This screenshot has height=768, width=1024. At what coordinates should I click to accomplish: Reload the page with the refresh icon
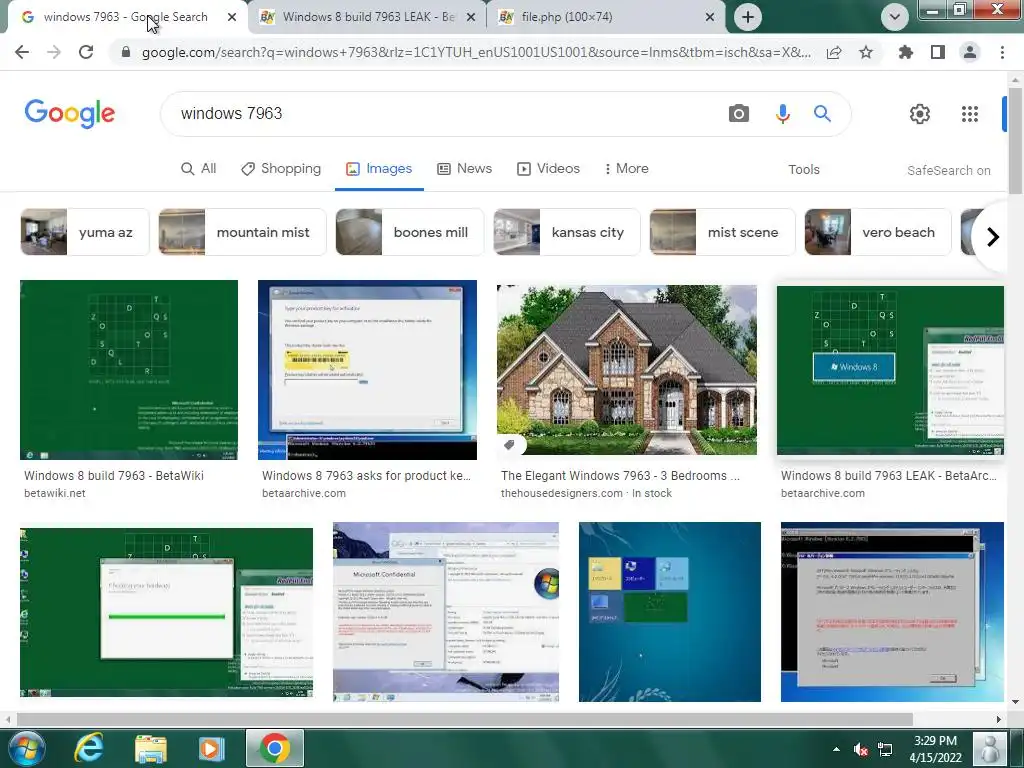(x=86, y=52)
